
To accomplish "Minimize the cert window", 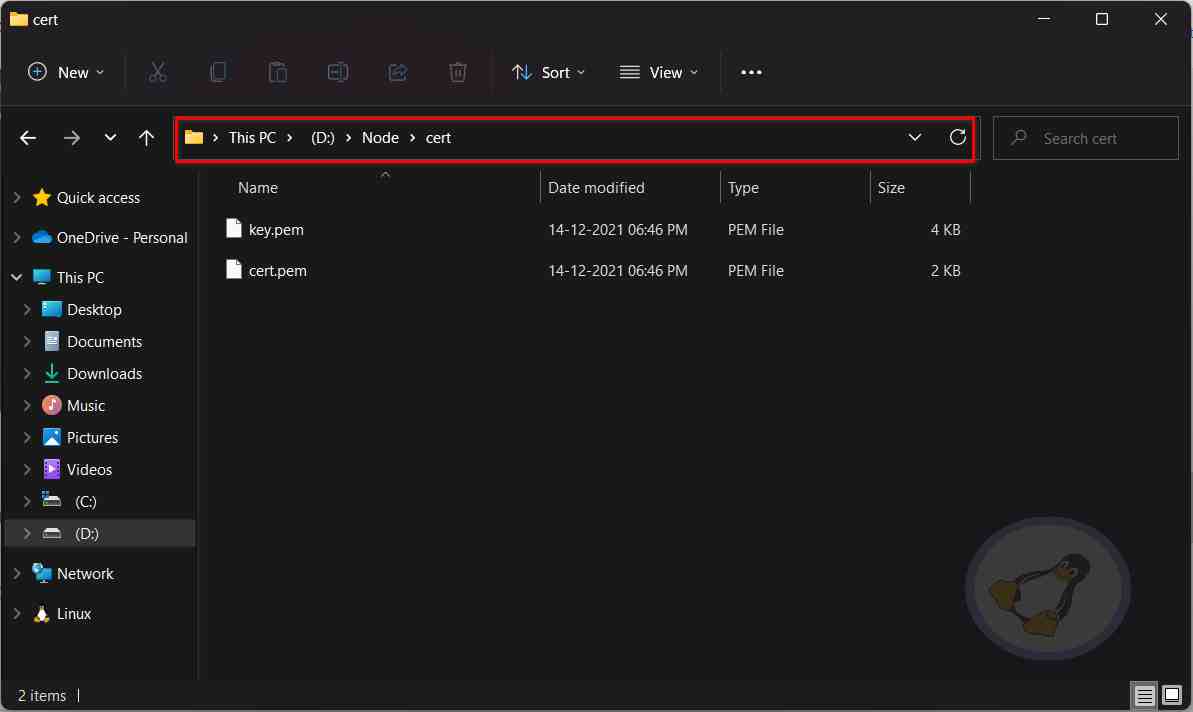I will pyautogui.click(x=1044, y=19).
